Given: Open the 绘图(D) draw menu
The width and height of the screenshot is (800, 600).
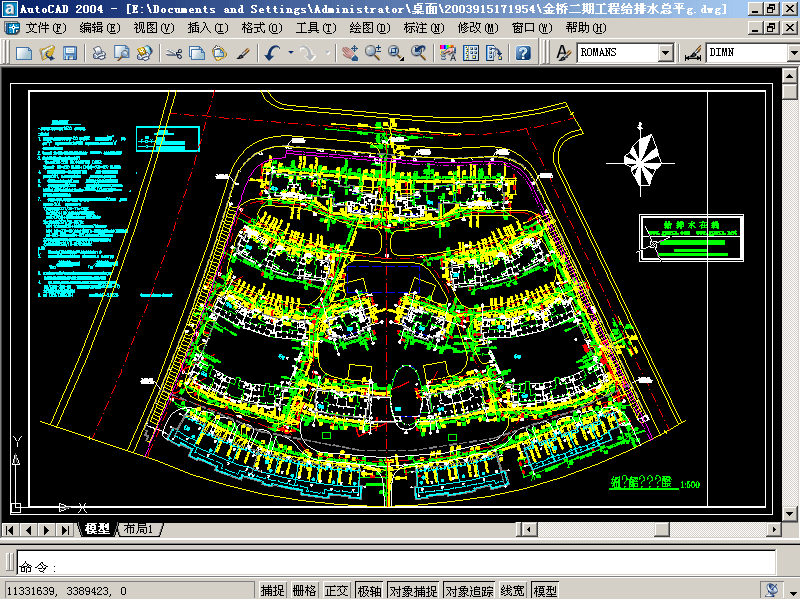Looking at the screenshot, I should pyautogui.click(x=370, y=28).
